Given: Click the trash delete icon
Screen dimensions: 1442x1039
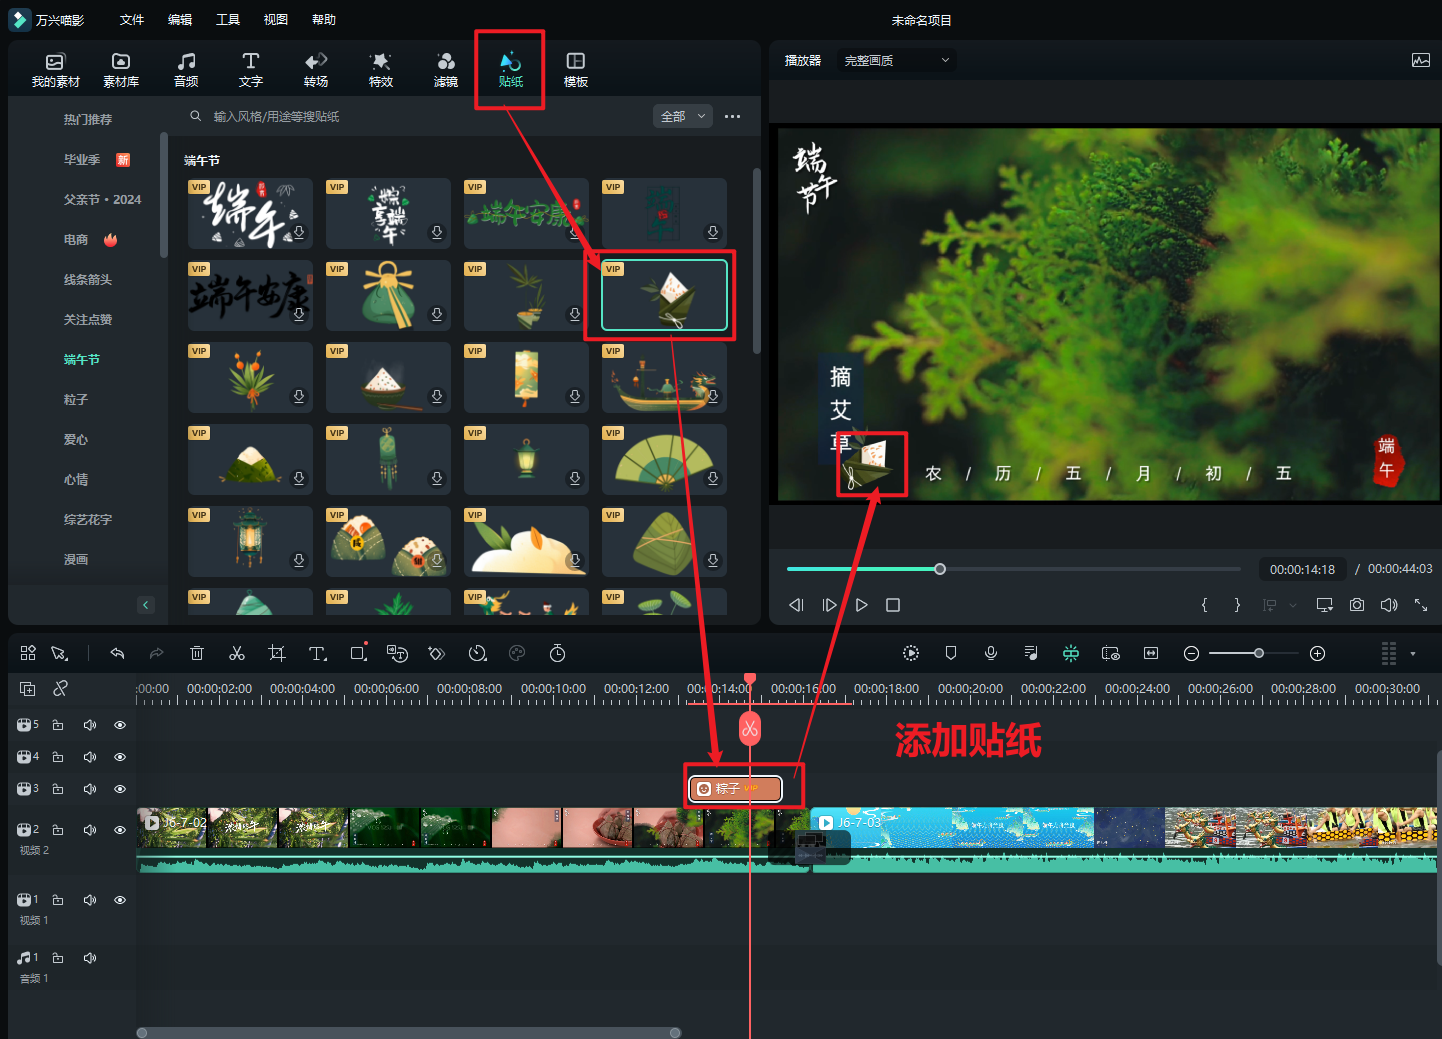Looking at the screenshot, I should (x=197, y=653).
